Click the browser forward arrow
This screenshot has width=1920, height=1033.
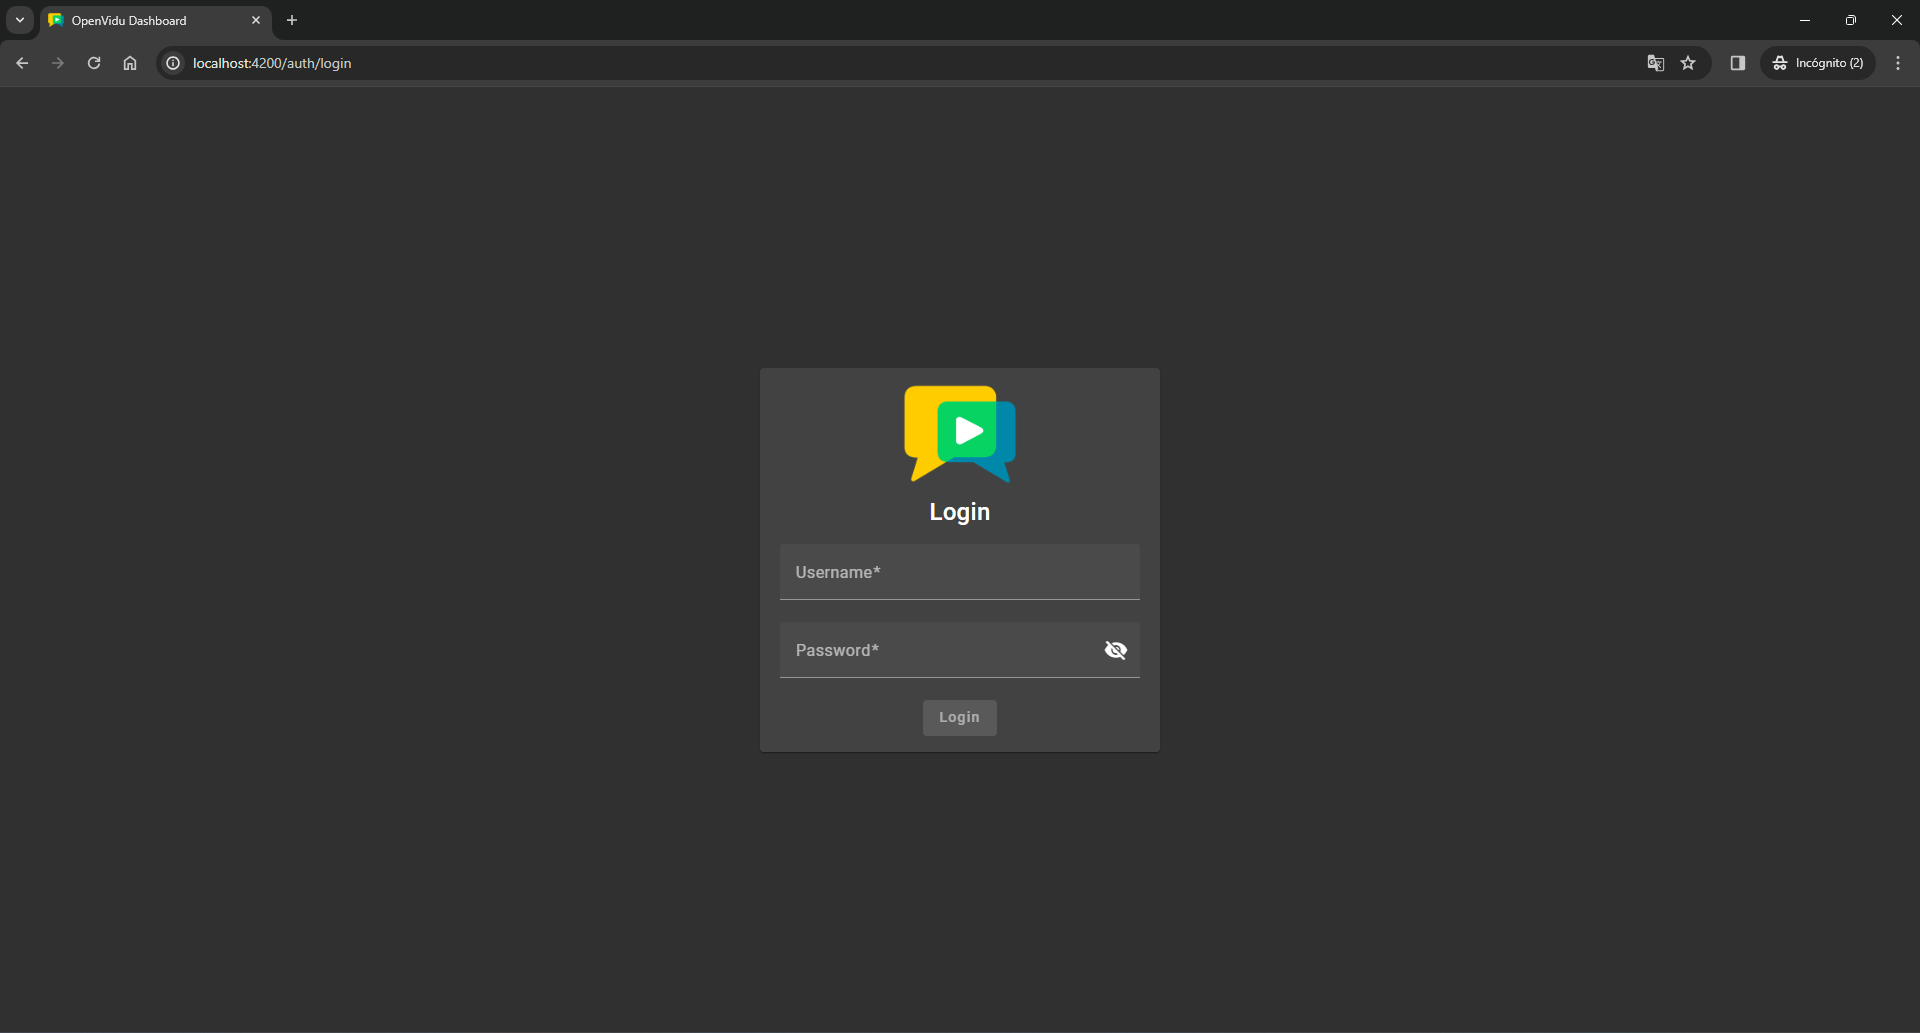tap(58, 63)
